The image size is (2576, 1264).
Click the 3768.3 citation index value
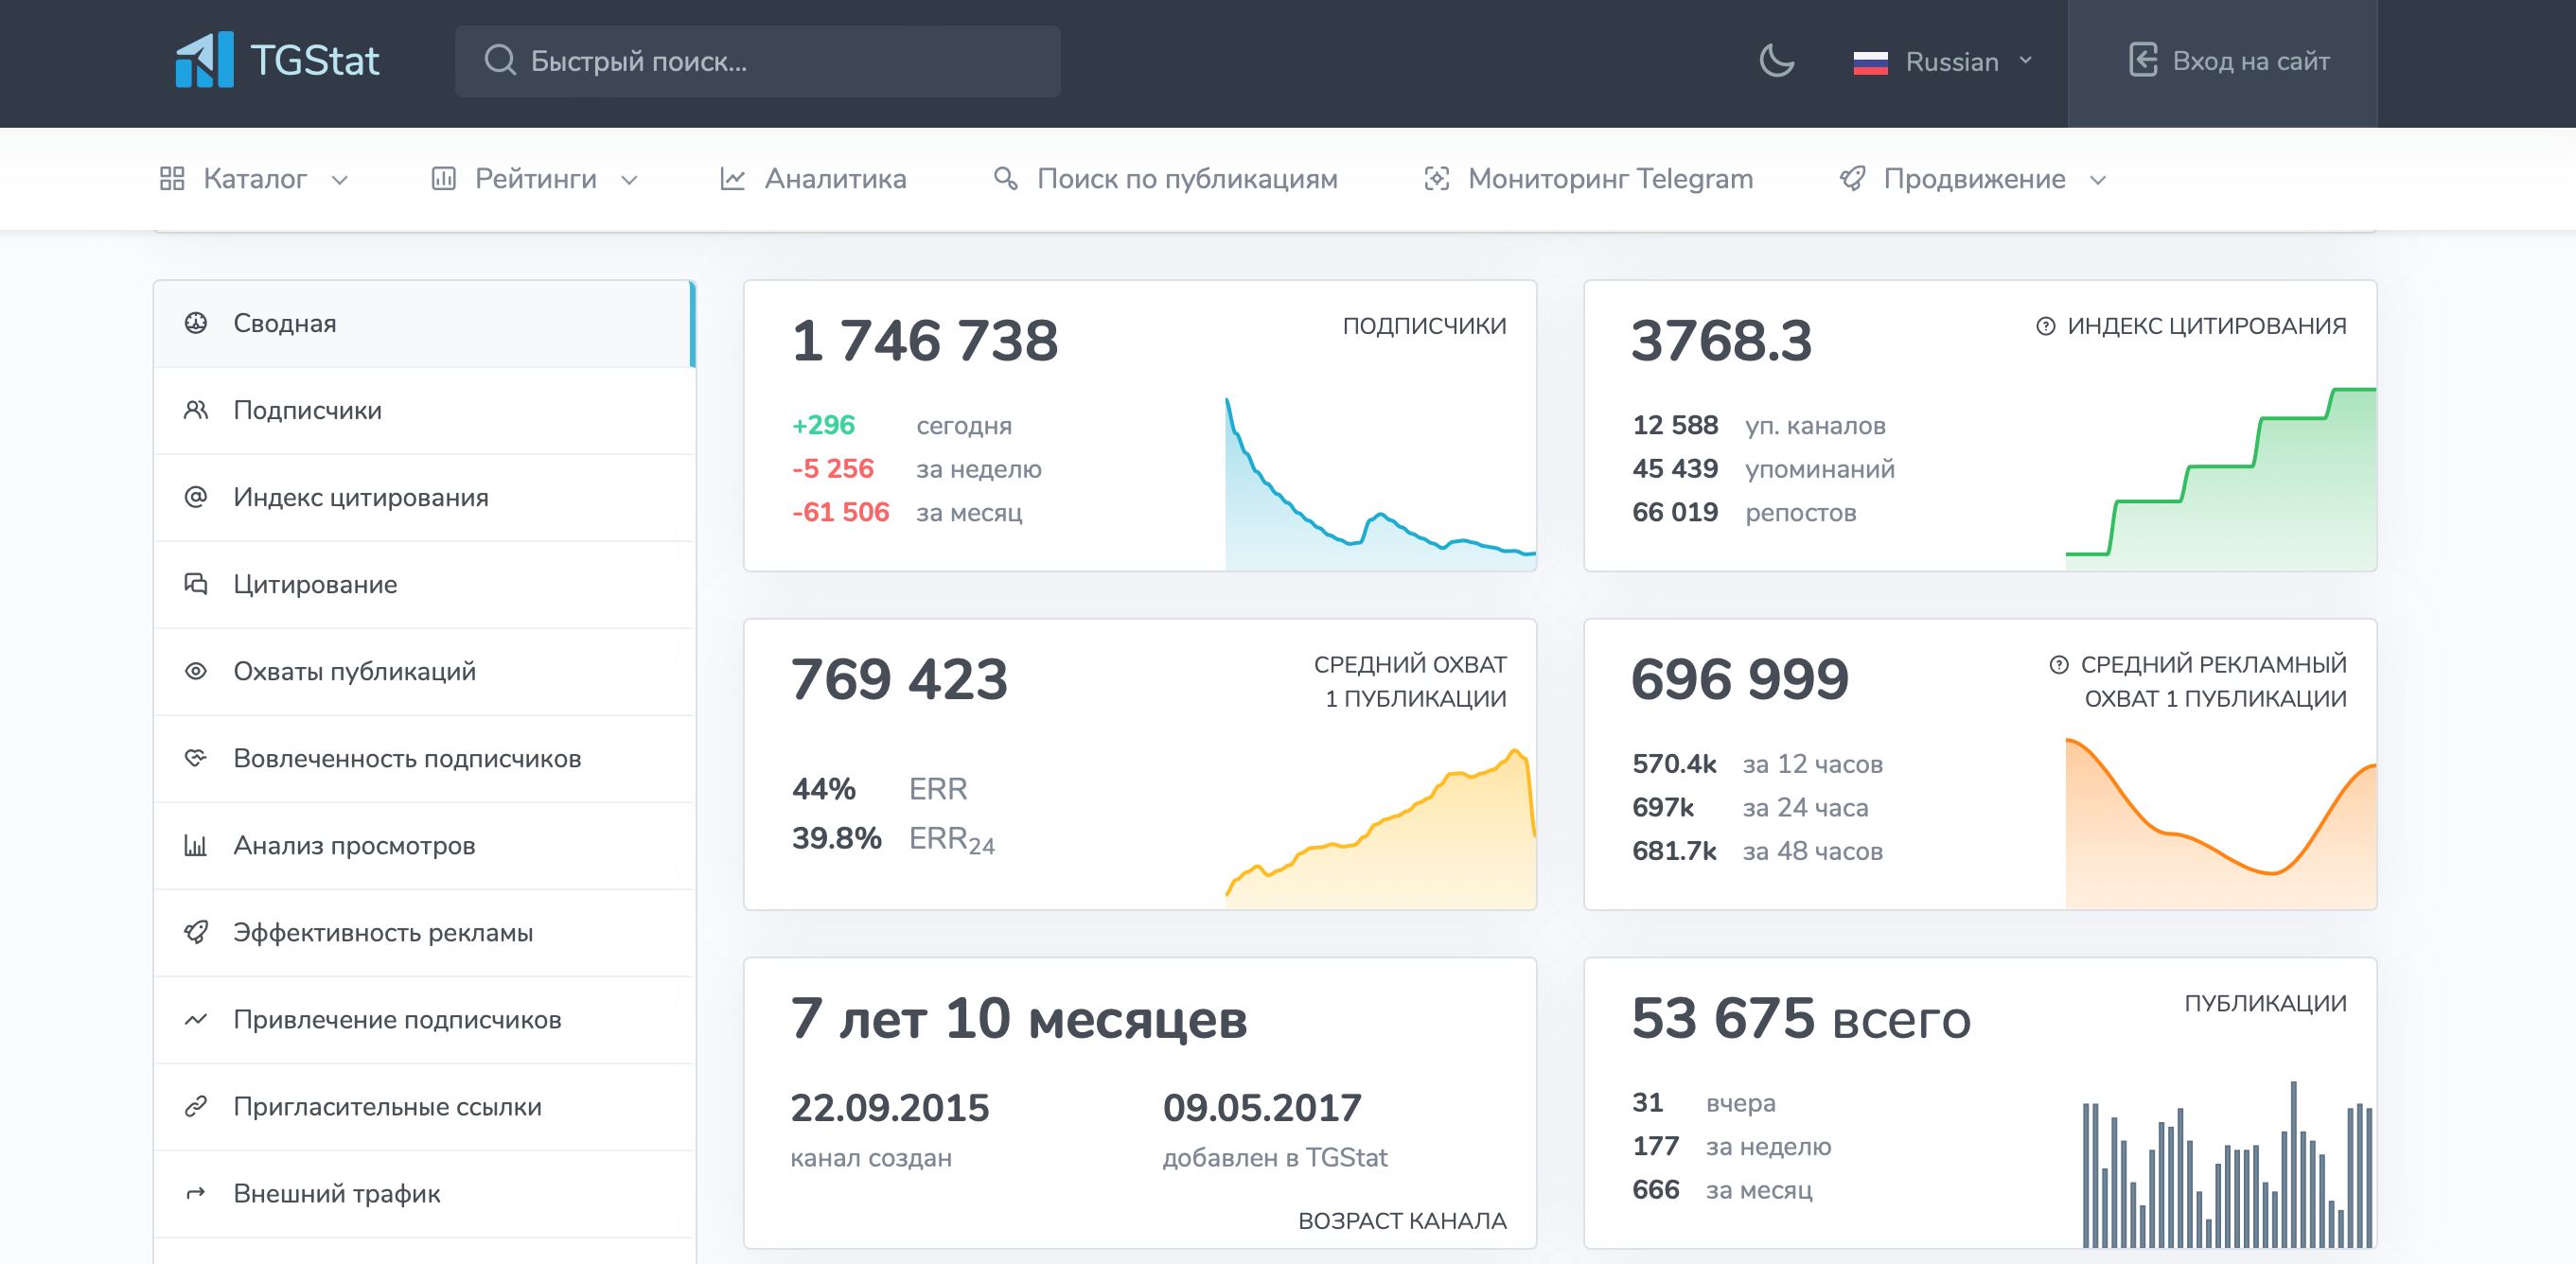(x=1721, y=341)
